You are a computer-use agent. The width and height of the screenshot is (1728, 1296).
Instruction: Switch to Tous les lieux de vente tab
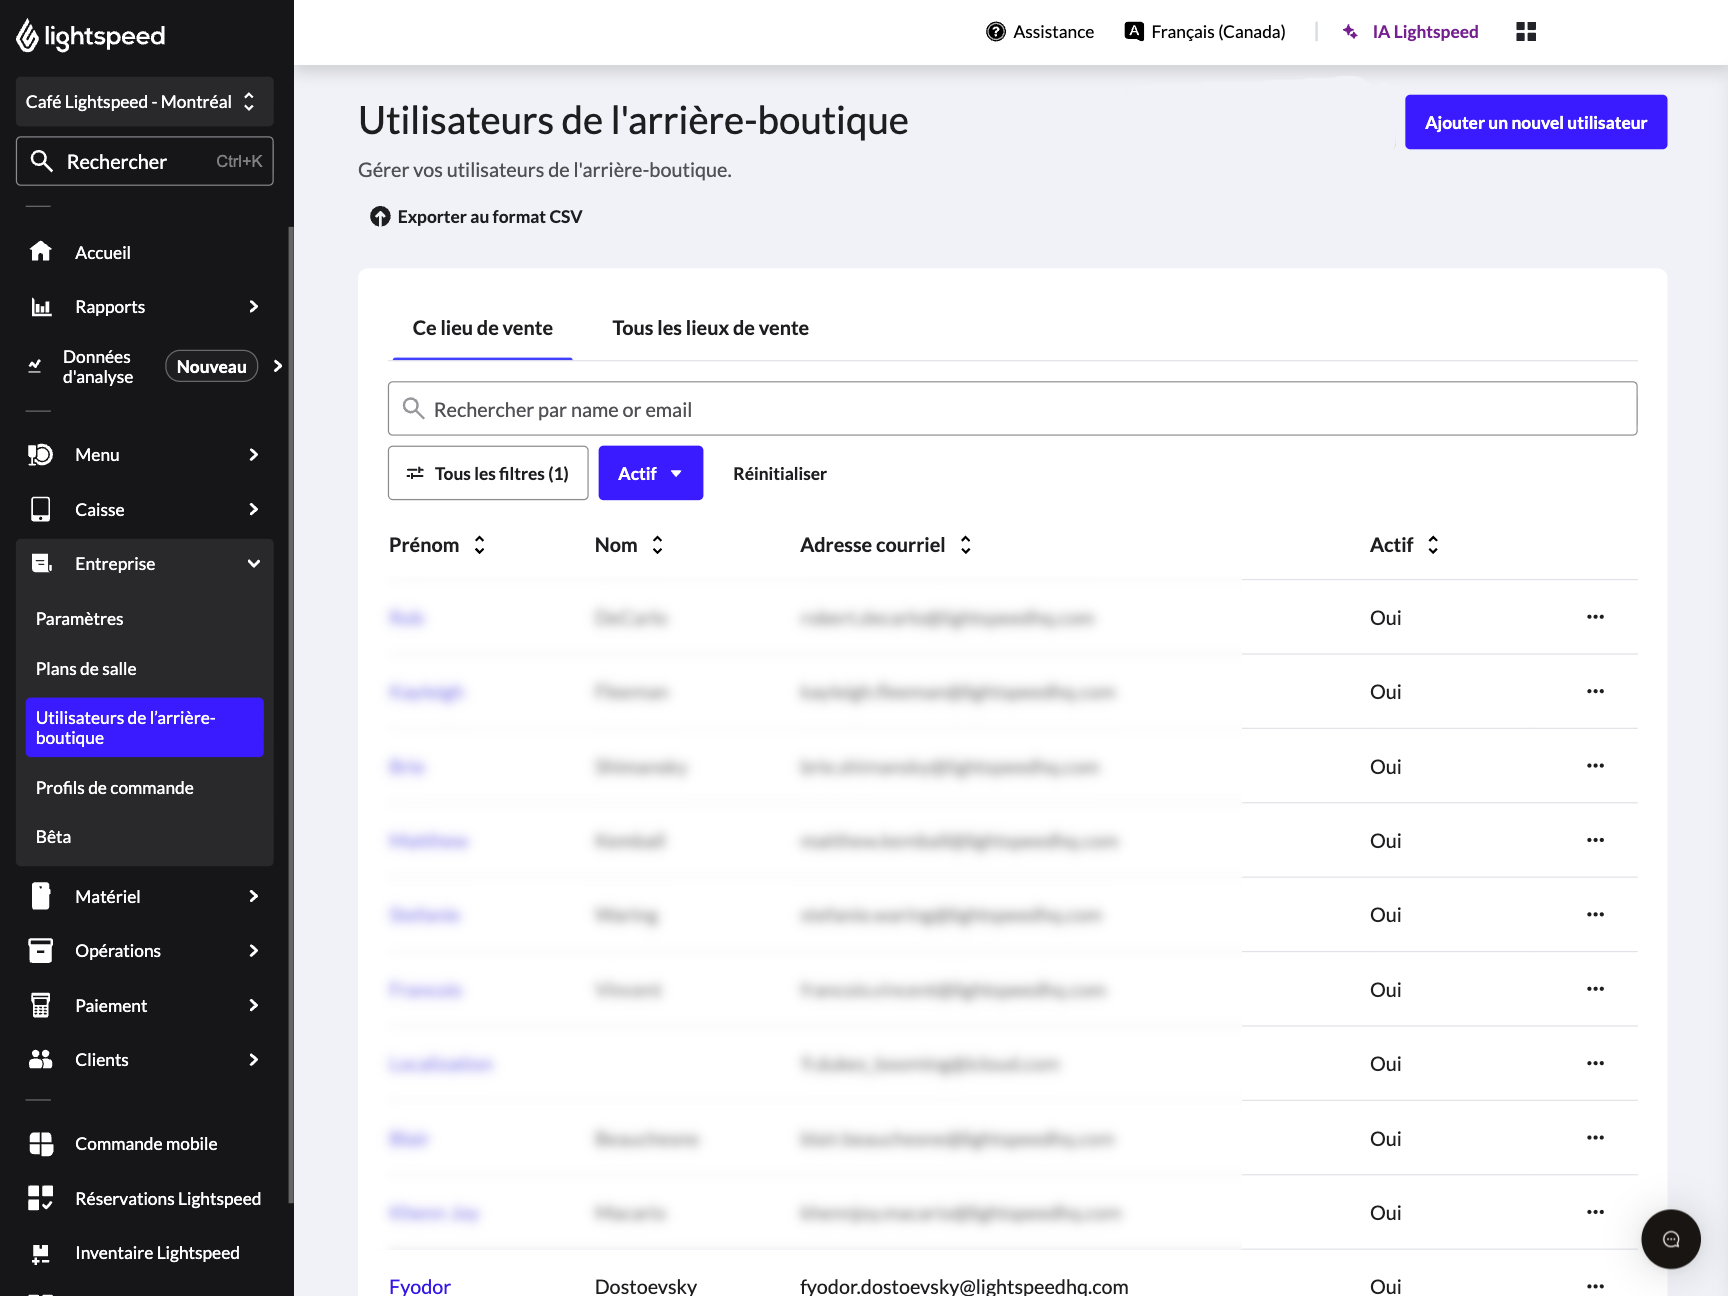pyautogui.click(x=710, y=328)
